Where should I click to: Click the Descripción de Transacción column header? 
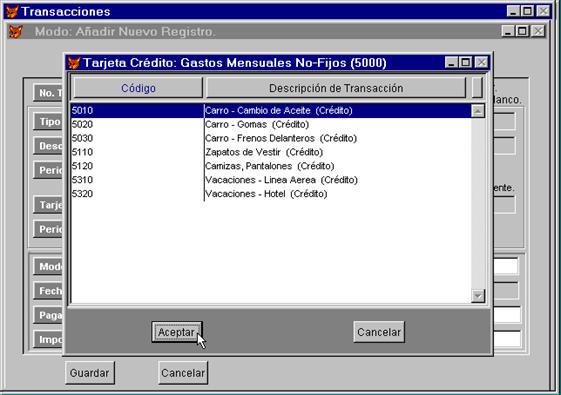[336, 88]
